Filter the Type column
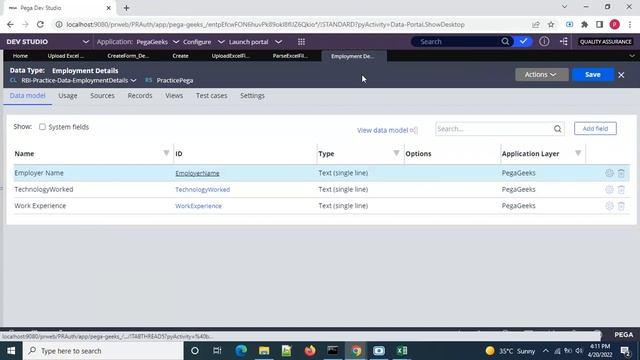 (396, 153)
